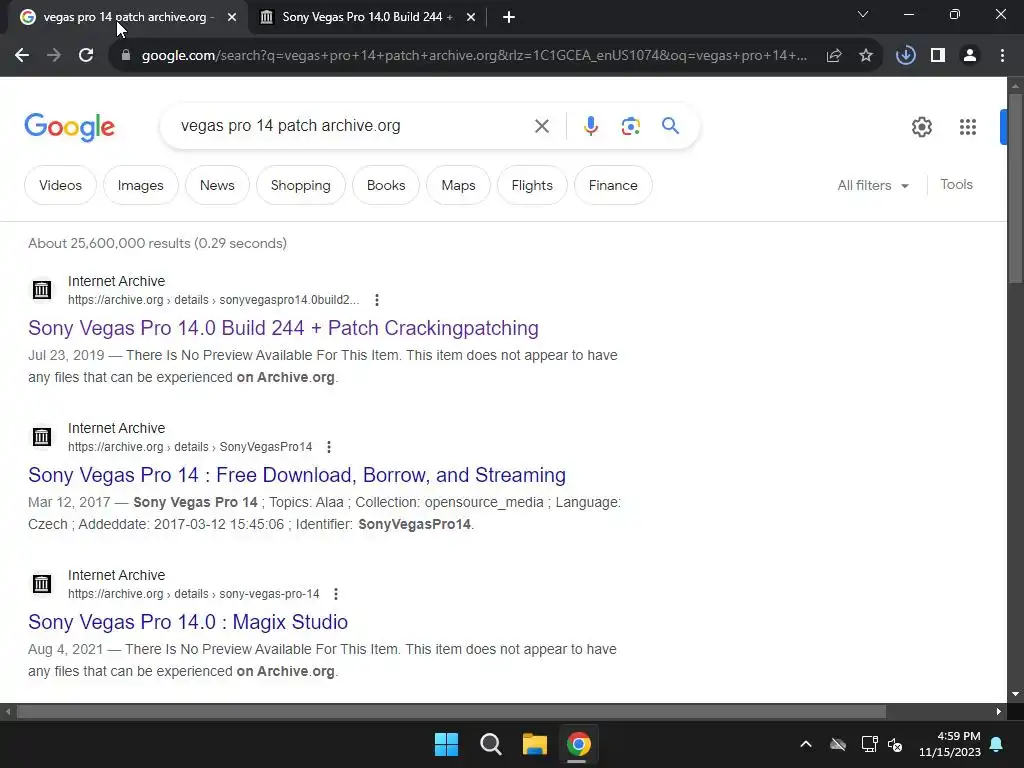Open File Explorer from the taskbar

(x=534, y=744)
